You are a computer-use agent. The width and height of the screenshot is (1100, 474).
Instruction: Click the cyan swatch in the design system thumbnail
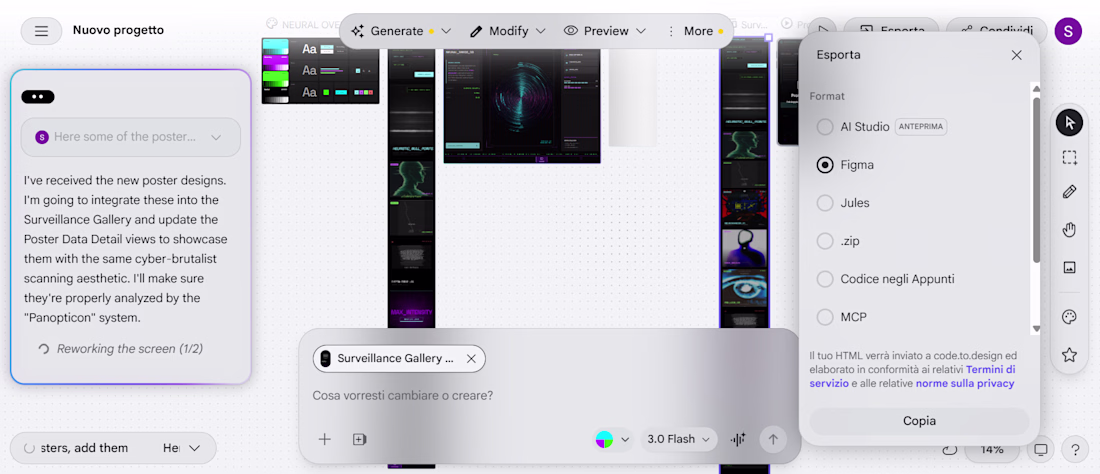click(275, 46)
